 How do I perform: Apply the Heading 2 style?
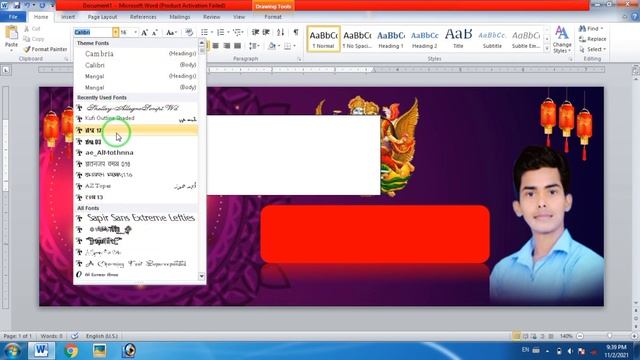[x=424, y=39]
